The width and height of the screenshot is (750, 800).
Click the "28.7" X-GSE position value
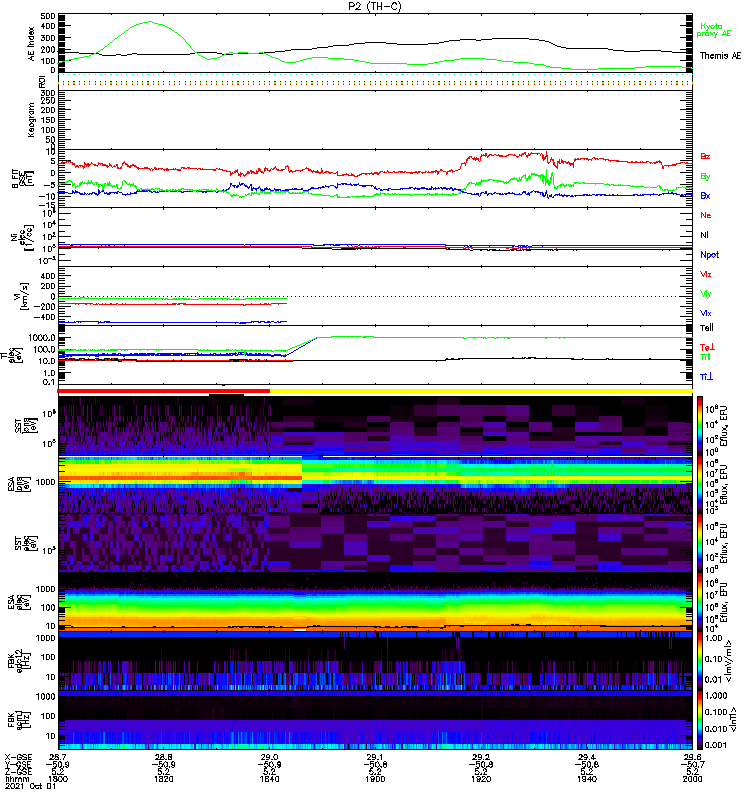58,757
